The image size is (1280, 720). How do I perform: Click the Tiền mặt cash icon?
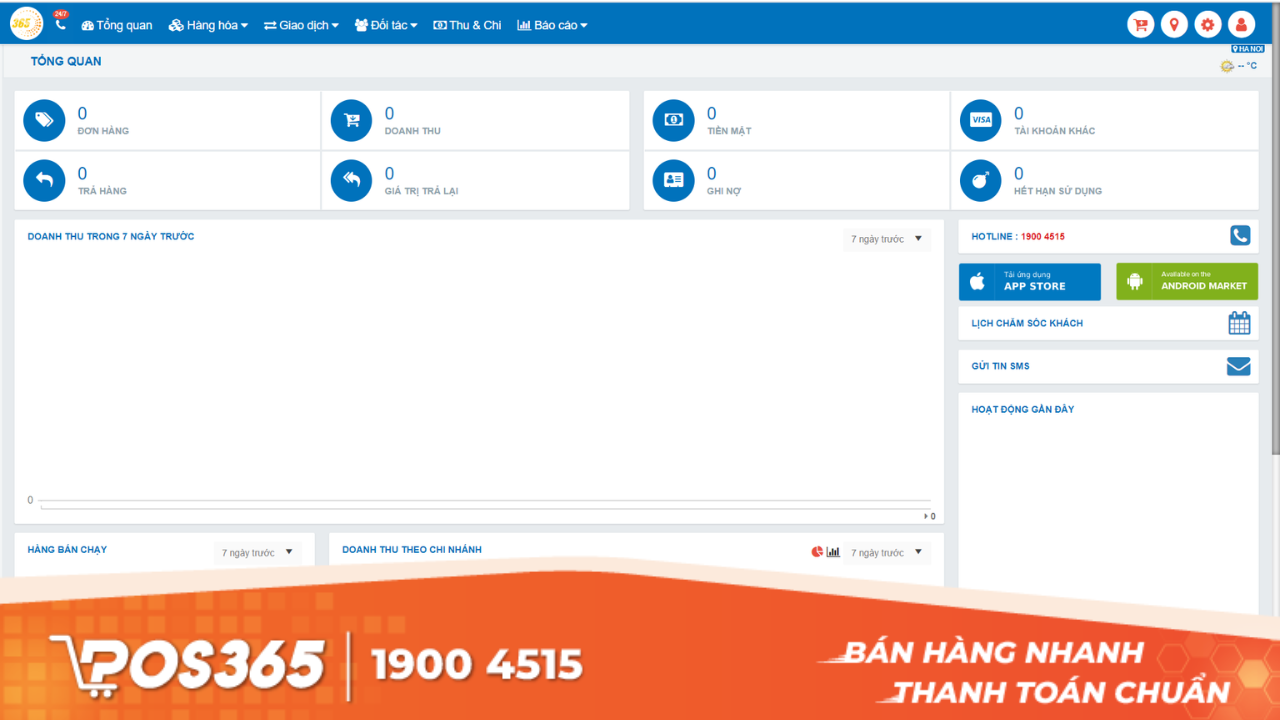click(673, 120)
